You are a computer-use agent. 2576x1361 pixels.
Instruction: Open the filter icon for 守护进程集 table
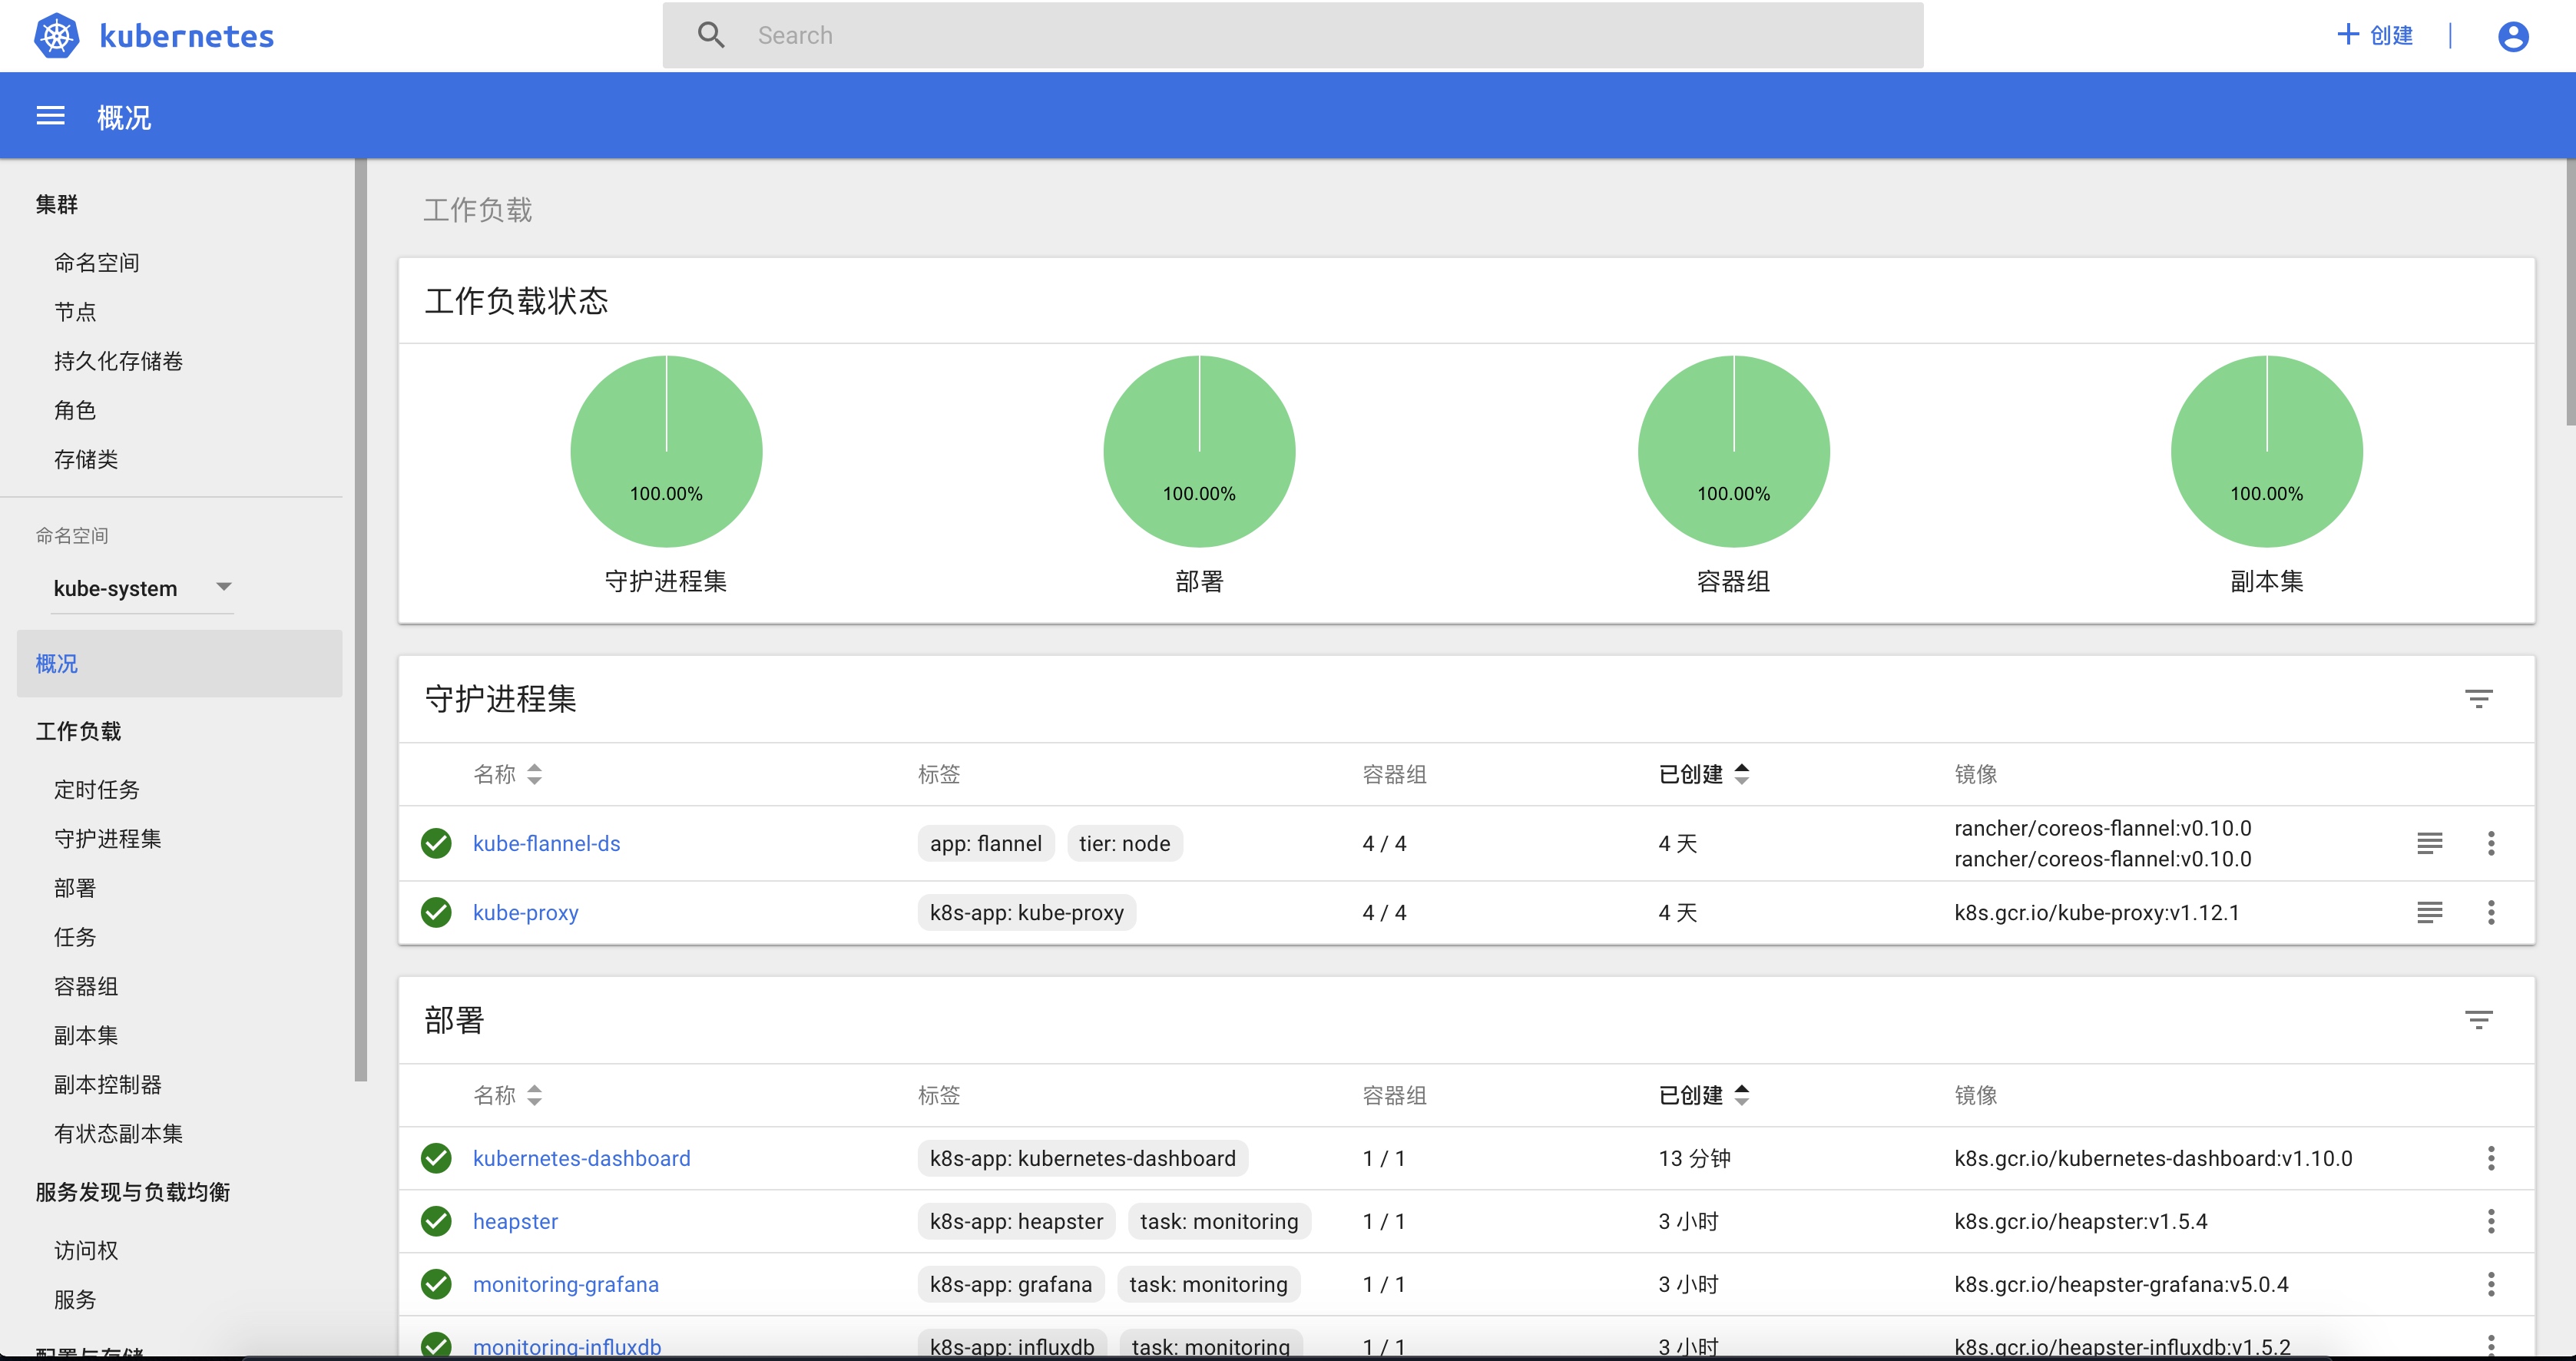click(2478, 698)
